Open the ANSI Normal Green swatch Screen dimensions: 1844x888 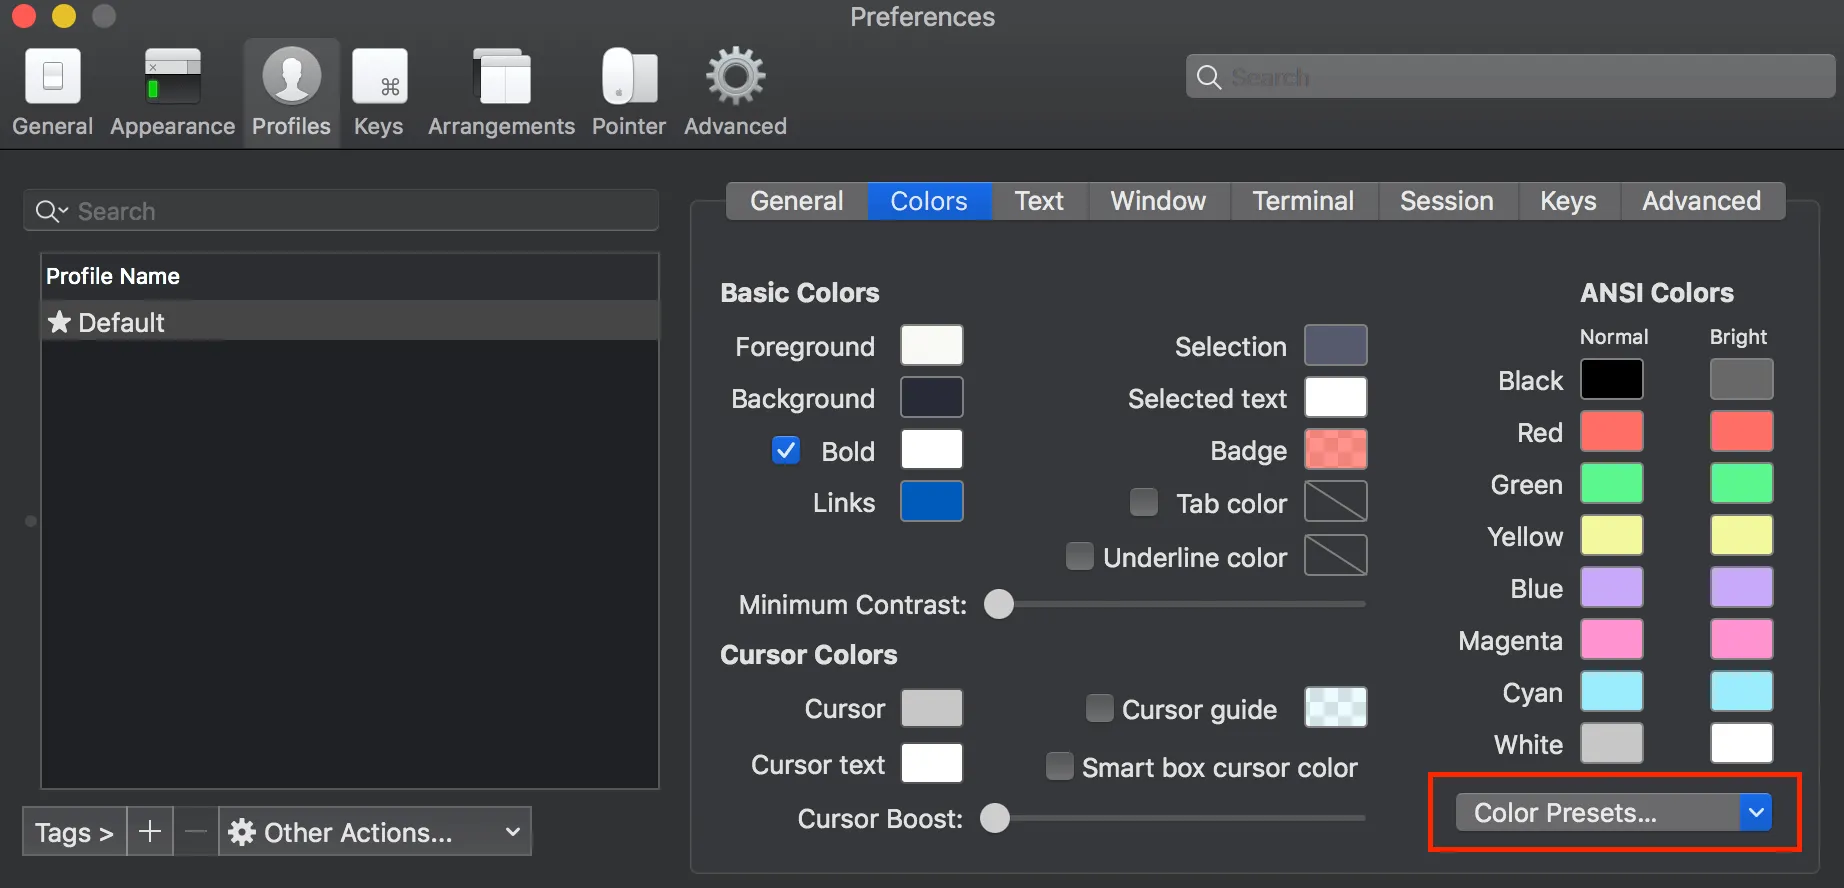(1612, 483)
